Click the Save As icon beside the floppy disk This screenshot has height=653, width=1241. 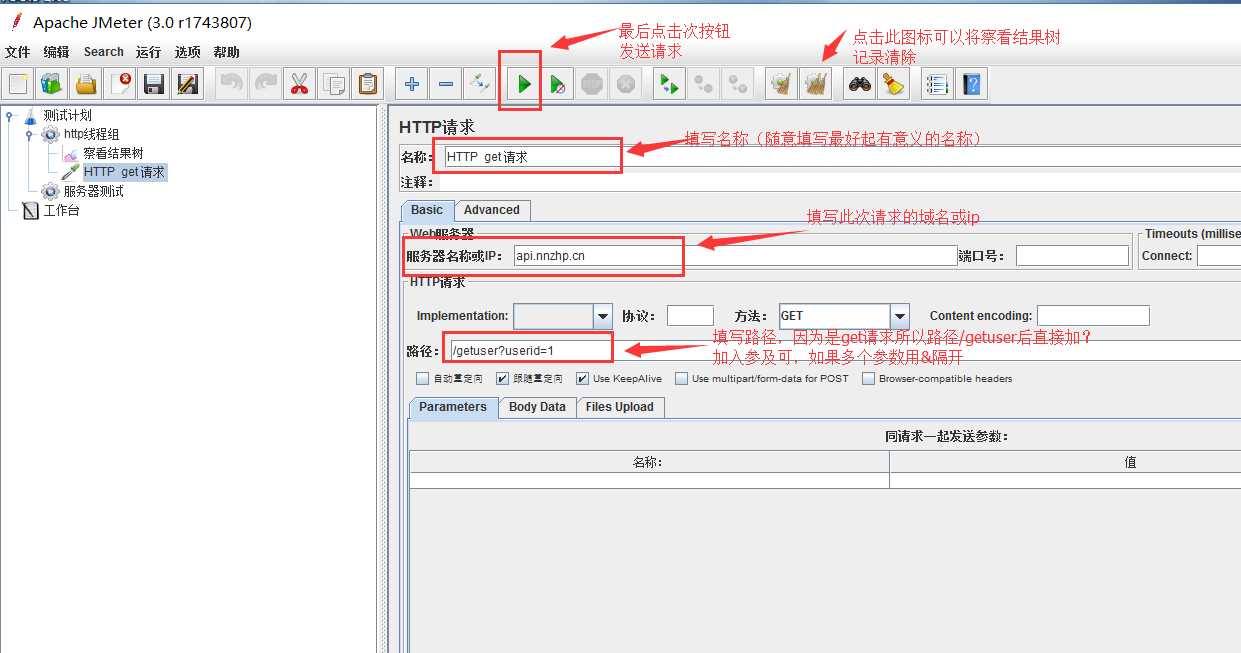pos(188,84)
